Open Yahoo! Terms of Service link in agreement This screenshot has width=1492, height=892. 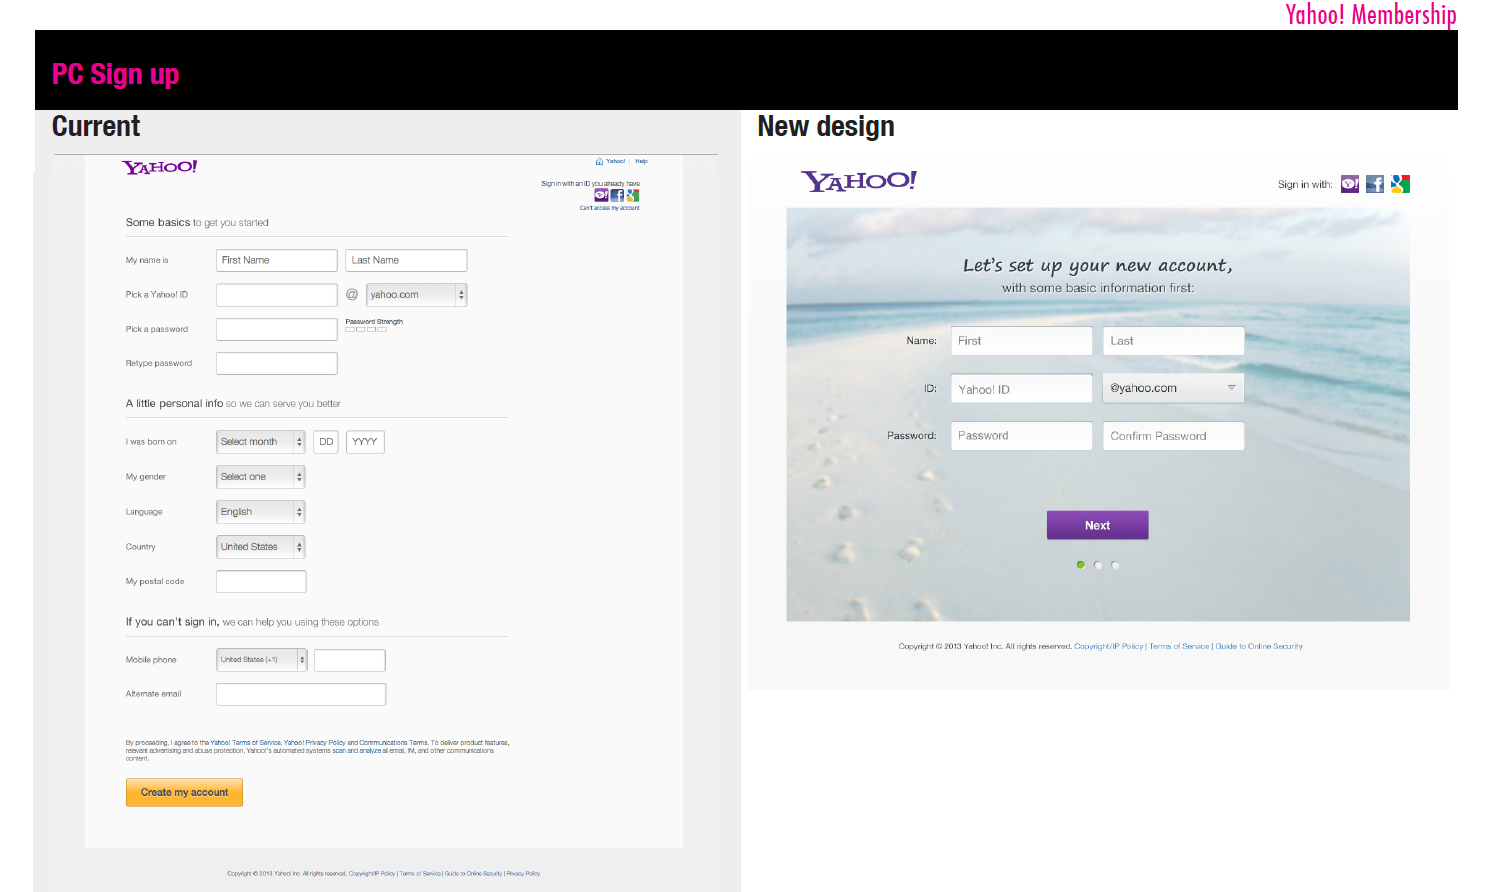246,743
